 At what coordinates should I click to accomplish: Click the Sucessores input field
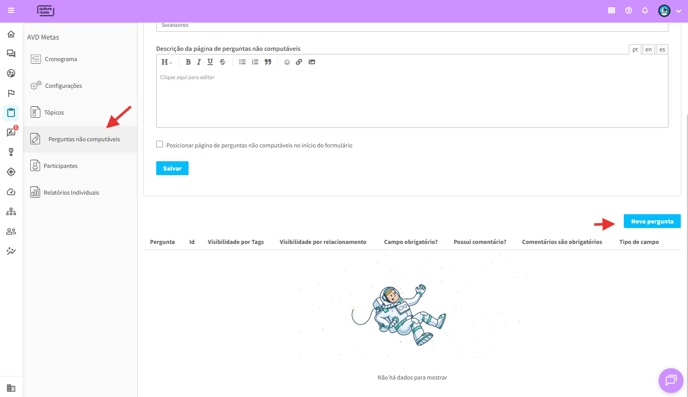pyautogui.click(x=412, y=26)
